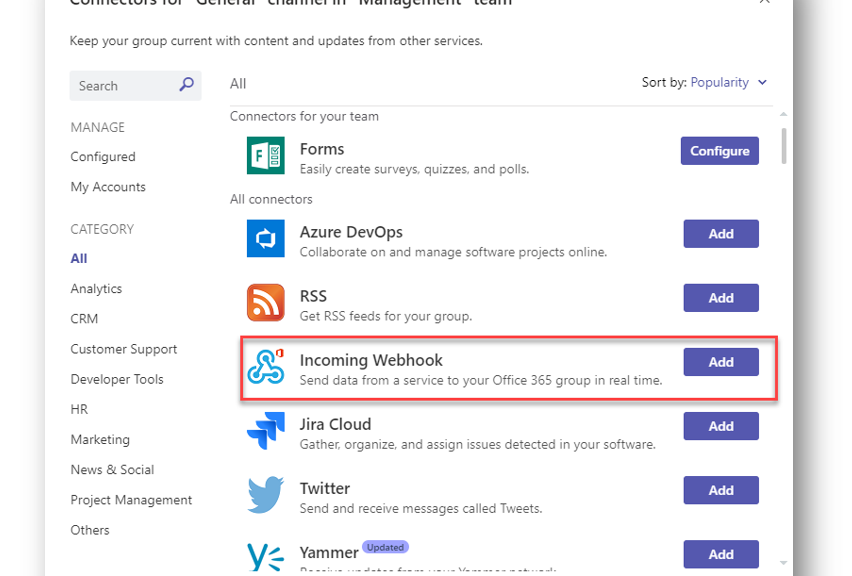Click 'Easily create surveys, quizzes, and polls.' text
Viewport: 852px width, 576px height.
pos(414,170)
